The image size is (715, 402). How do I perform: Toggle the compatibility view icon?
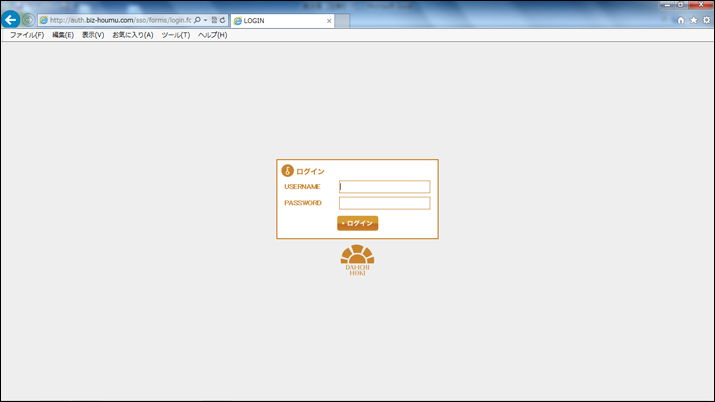click(214, 20)
